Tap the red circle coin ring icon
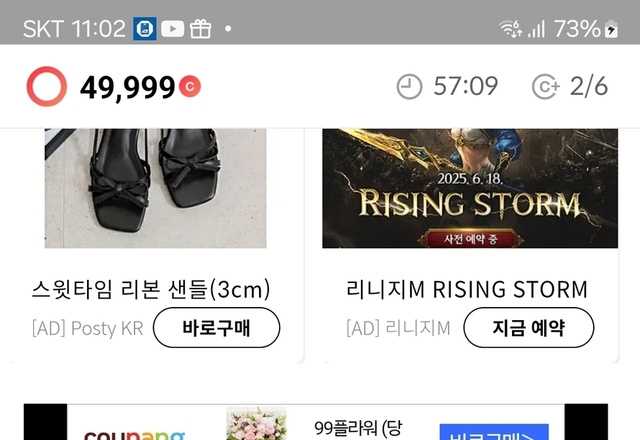The image size is (640, 440). (x=46, y=87)
